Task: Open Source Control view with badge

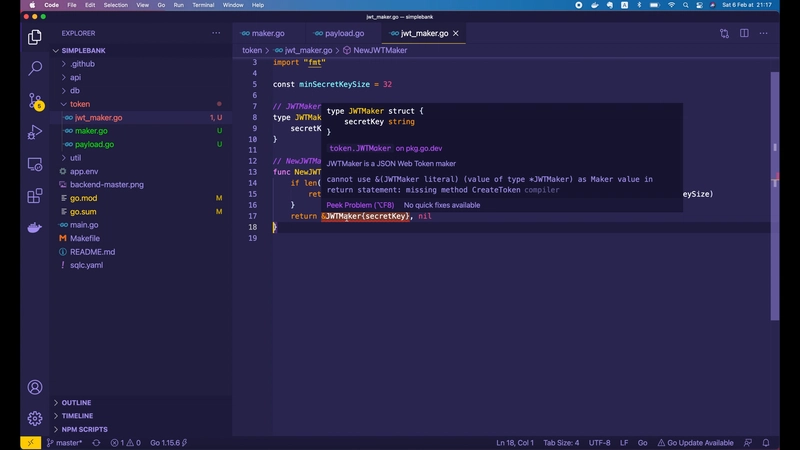Action: pos(35,100)
